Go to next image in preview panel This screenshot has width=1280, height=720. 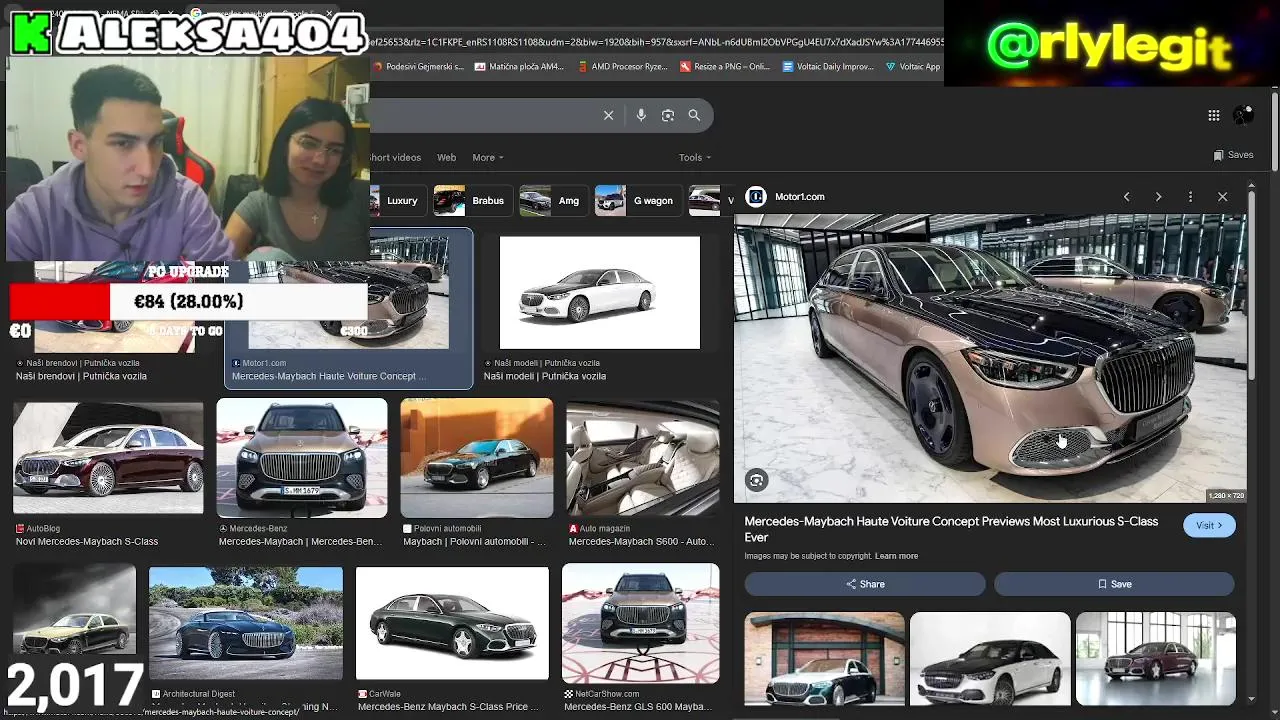pyautogui.click(x=1158, y=197)
